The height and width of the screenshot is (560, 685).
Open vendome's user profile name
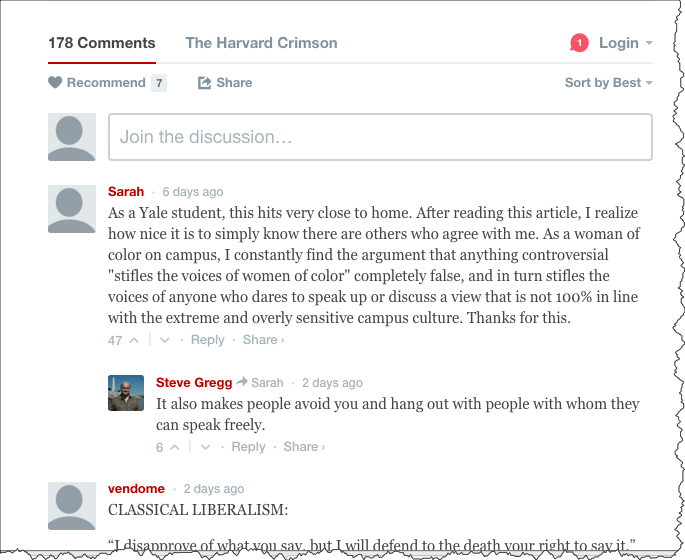[136, 489]
